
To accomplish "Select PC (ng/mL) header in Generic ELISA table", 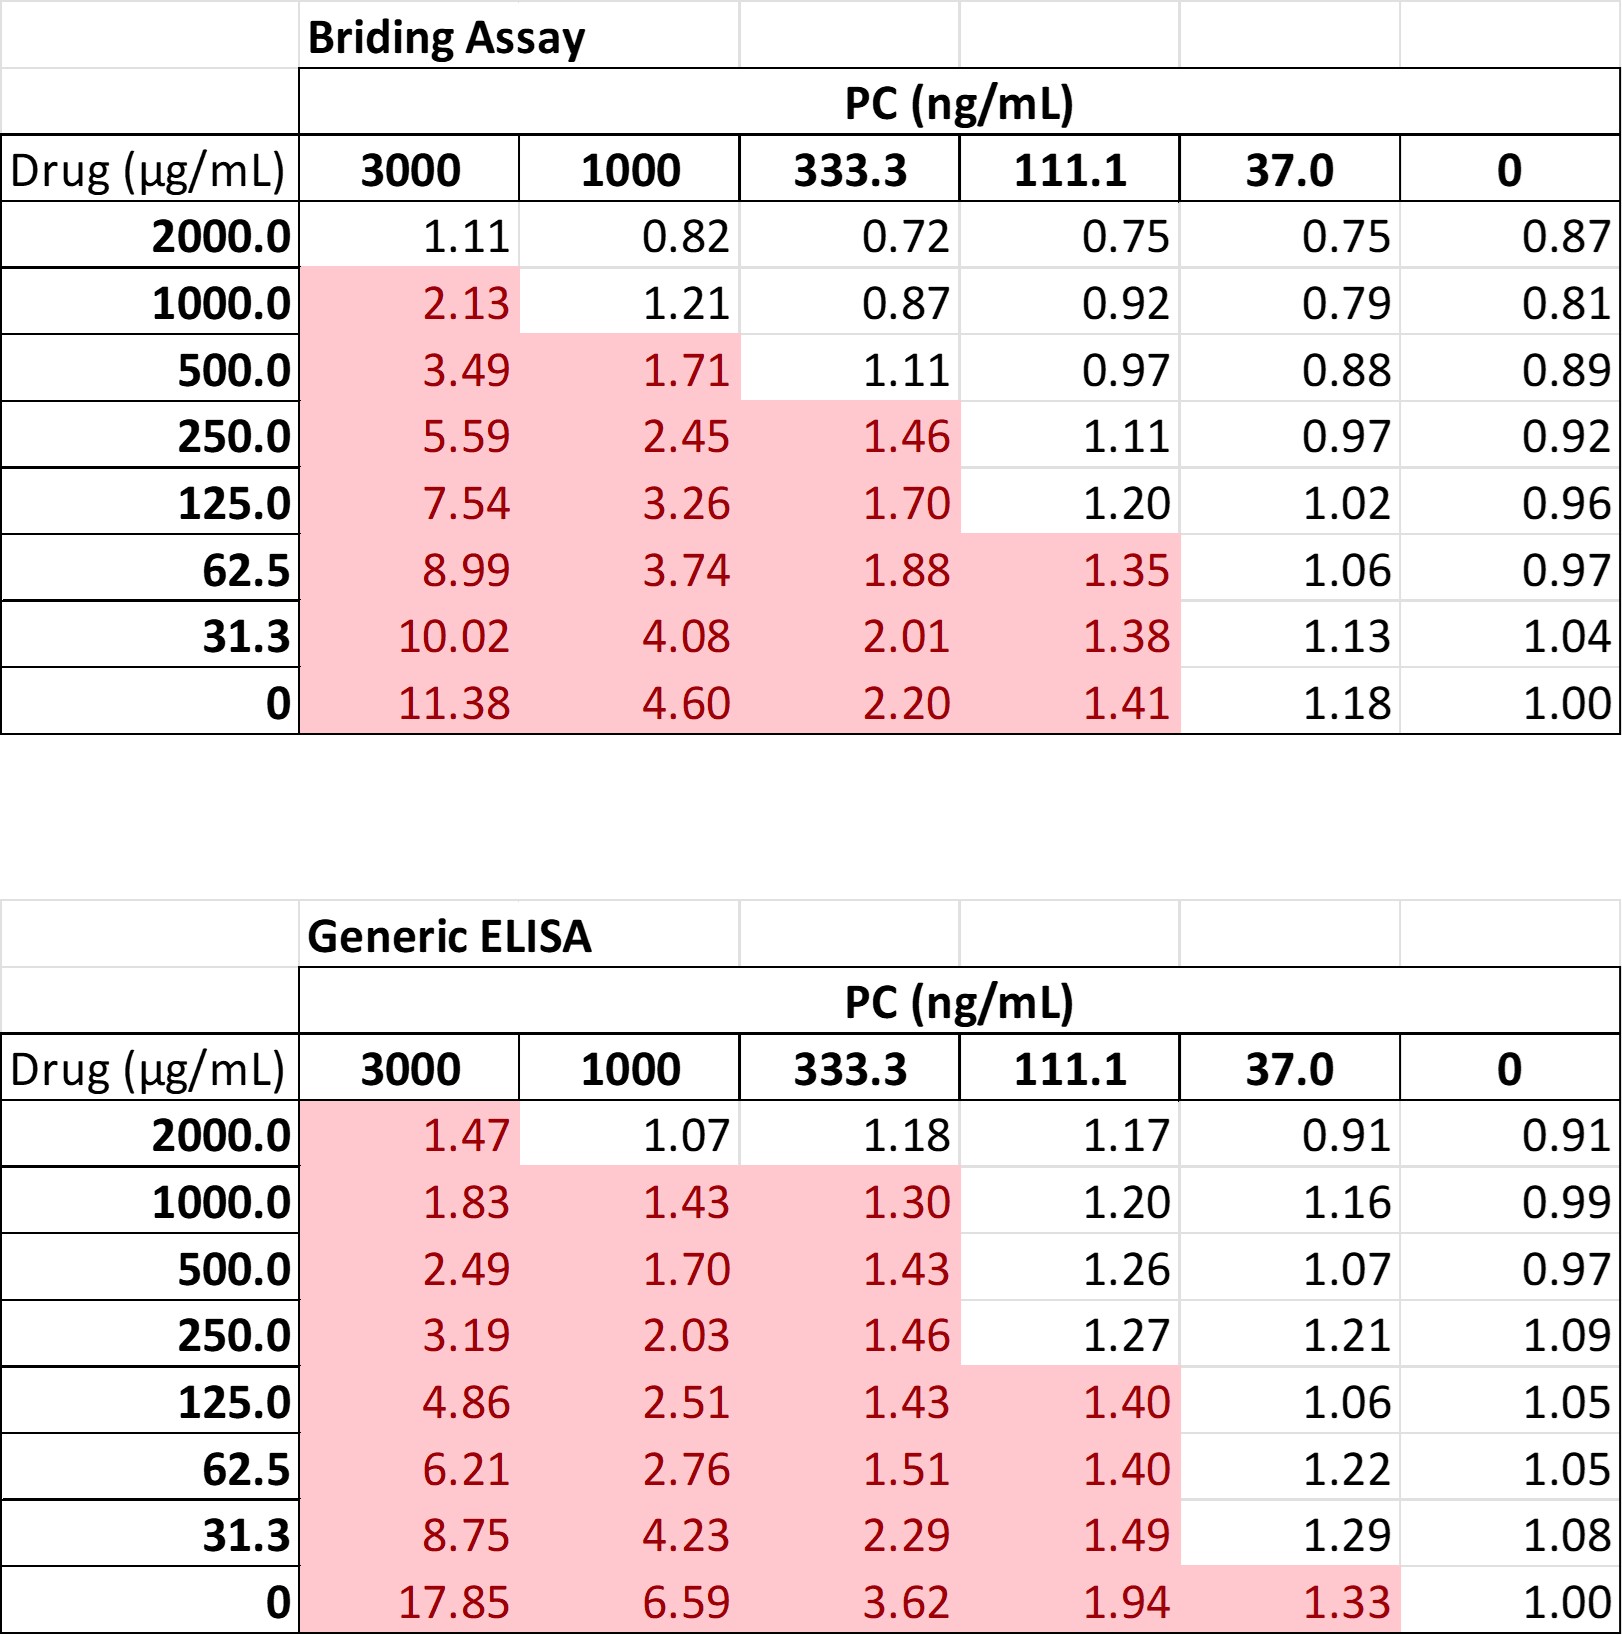I will tap(958, 1002).
